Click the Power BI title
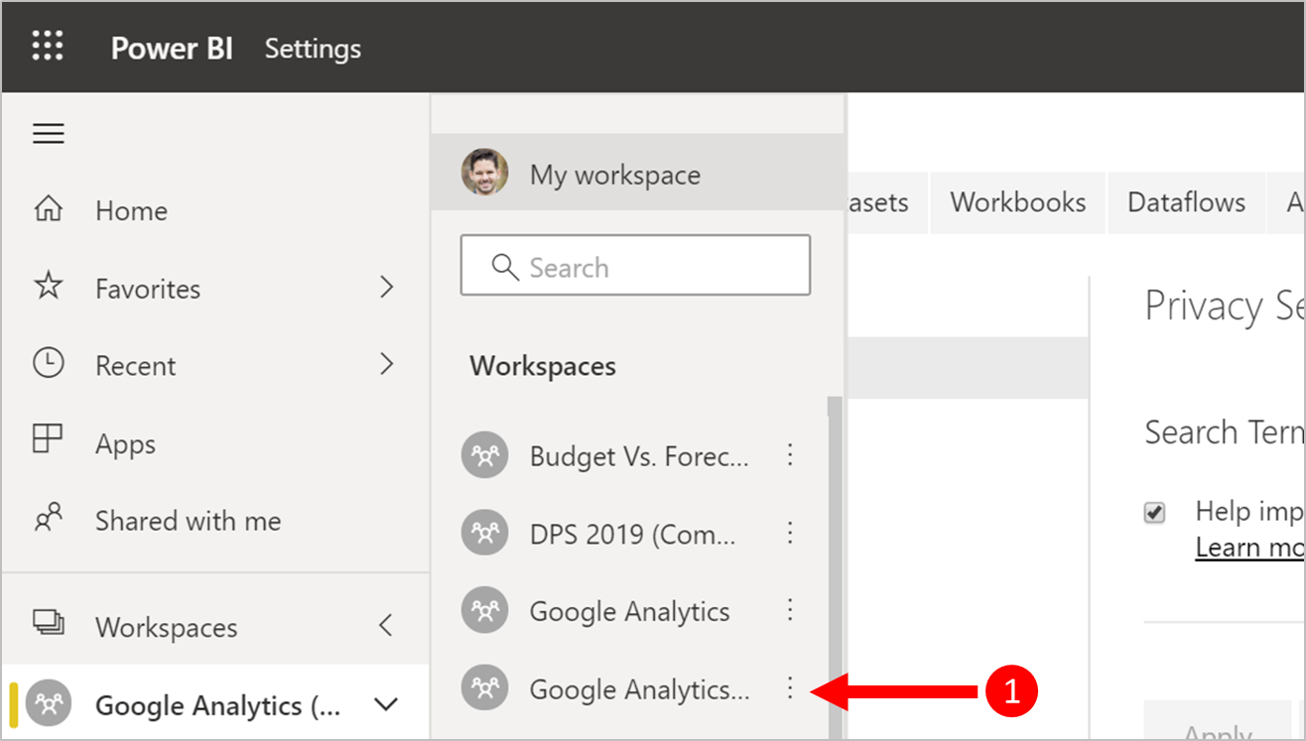The height and width of the screenshot is (741, 1306). (171, 48)
